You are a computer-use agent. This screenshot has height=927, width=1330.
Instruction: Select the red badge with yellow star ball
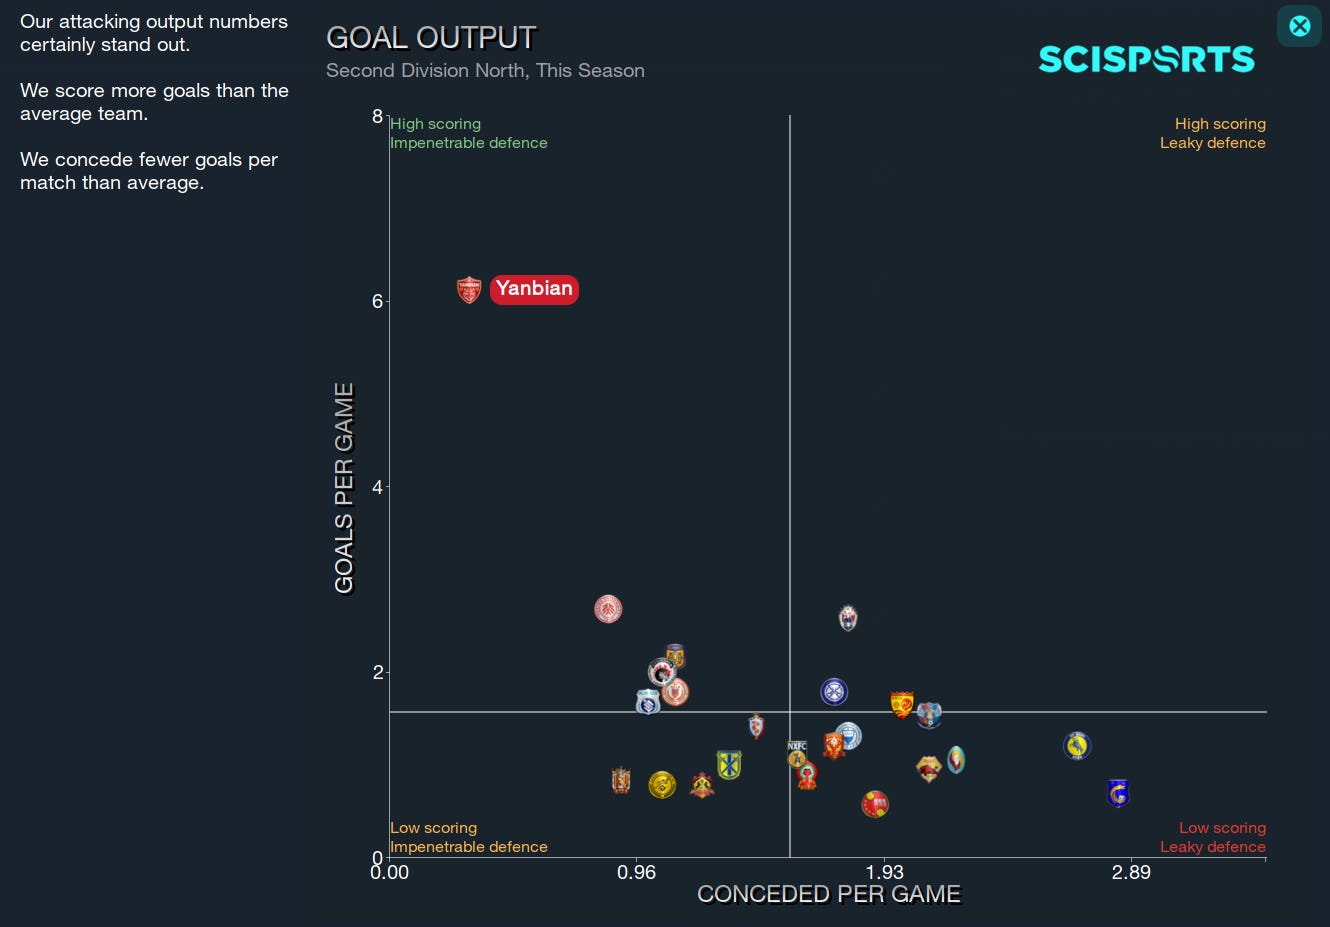pos(875,803)
